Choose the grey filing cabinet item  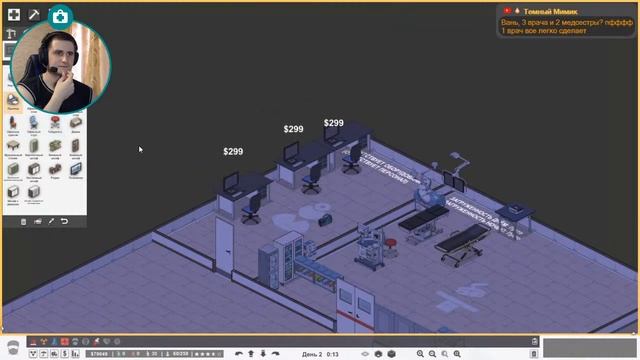[x=13, y=171]
